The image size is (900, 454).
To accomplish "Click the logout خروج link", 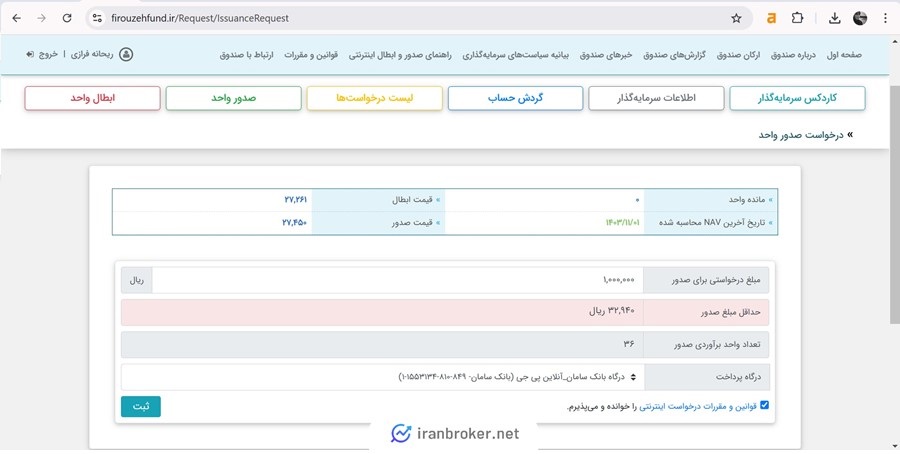I will click(x=42, y=55).
